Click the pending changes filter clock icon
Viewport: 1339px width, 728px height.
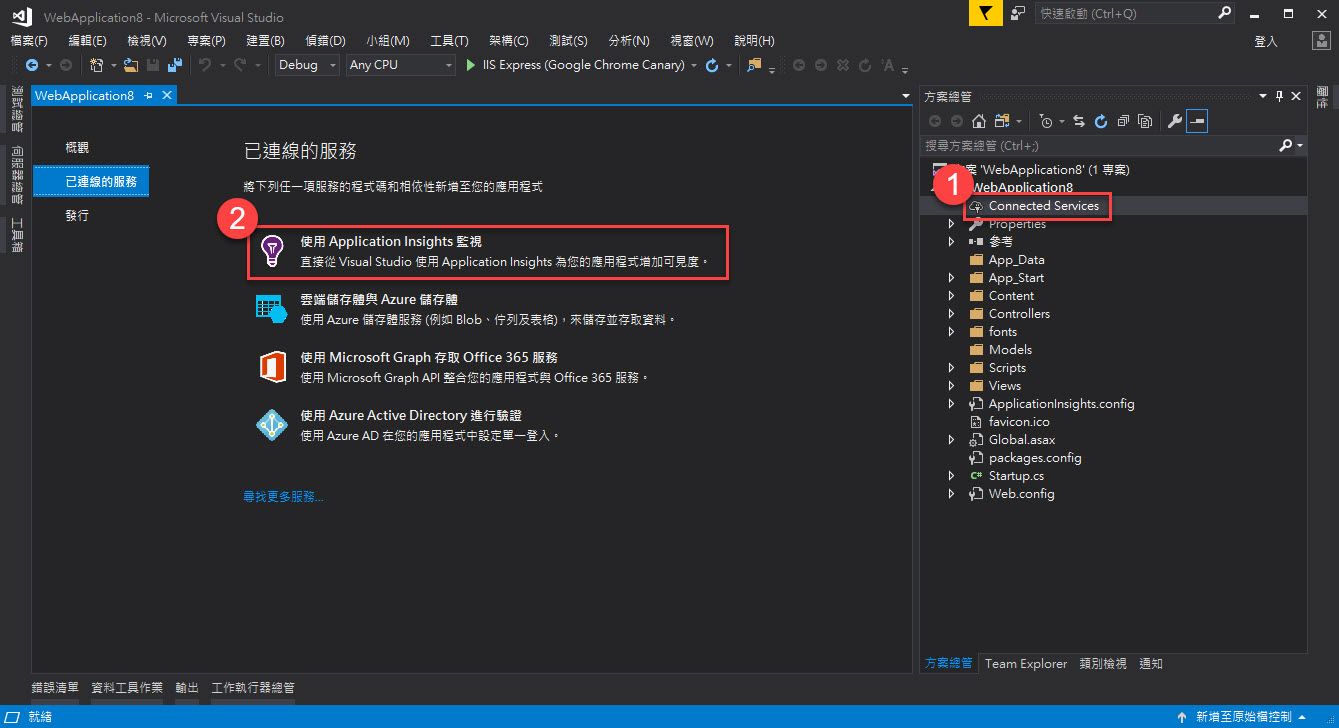pyautogui.click(x=1046, y=121)
